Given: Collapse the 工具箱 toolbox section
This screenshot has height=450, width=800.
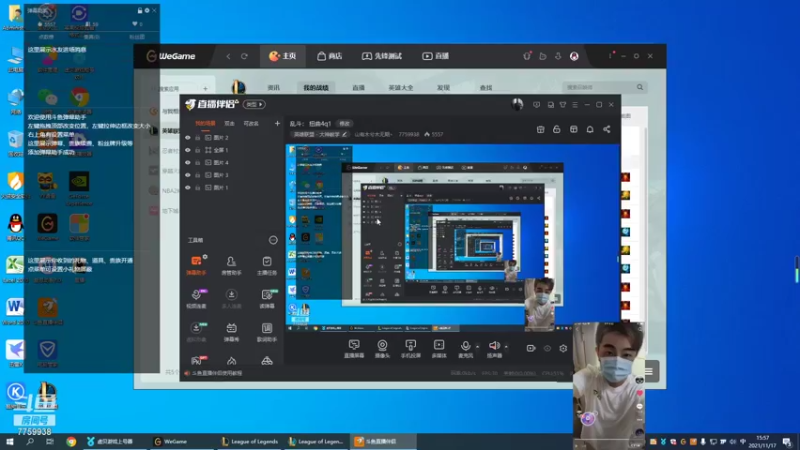Looking at the screenshot, I should [273, 240].
